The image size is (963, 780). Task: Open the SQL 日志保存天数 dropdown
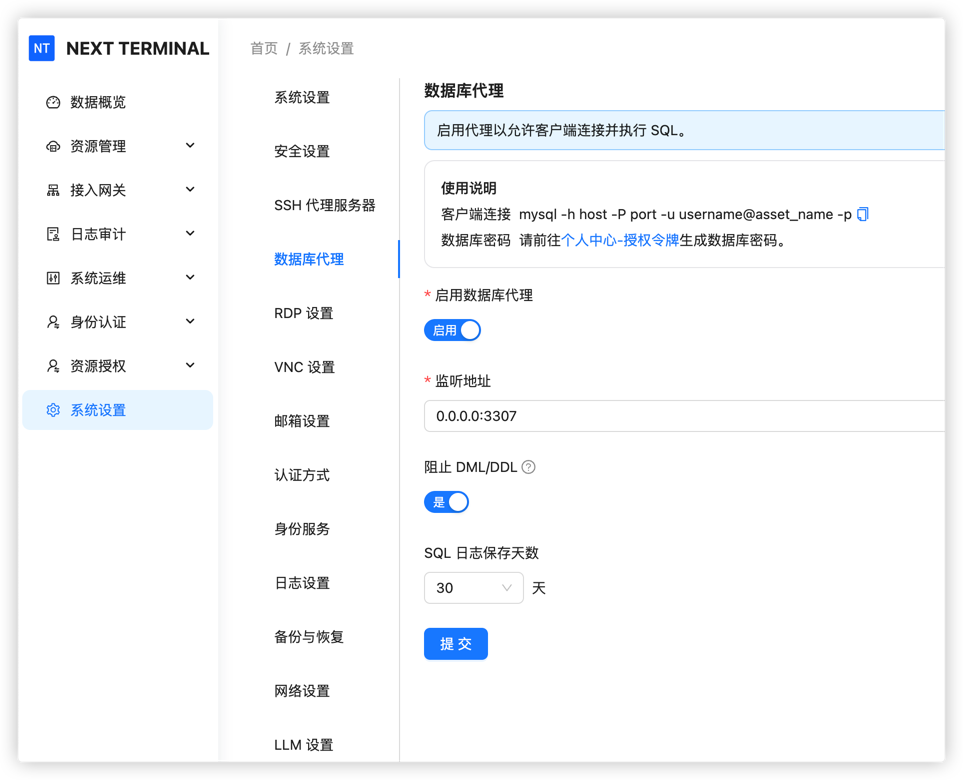[x=473, y=588]
